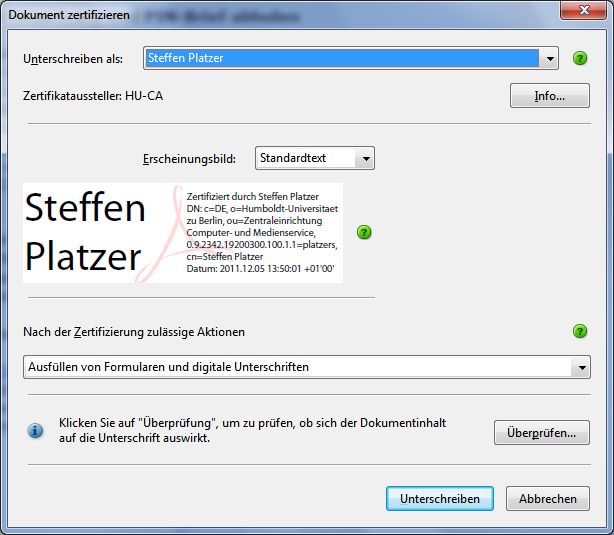Click the blue info icon near Überprüfung hint
This screenshot has width=614, height=535.
click(35, 431)
